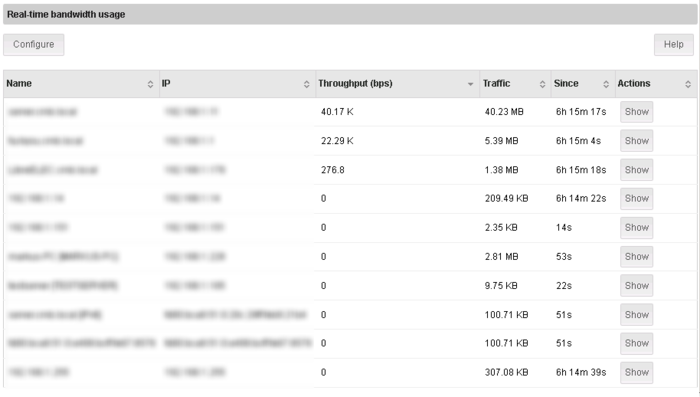This screenshot has height=397, width=700.
Task: Show details for 276.8 throughput row
Action: click(637, 170)
